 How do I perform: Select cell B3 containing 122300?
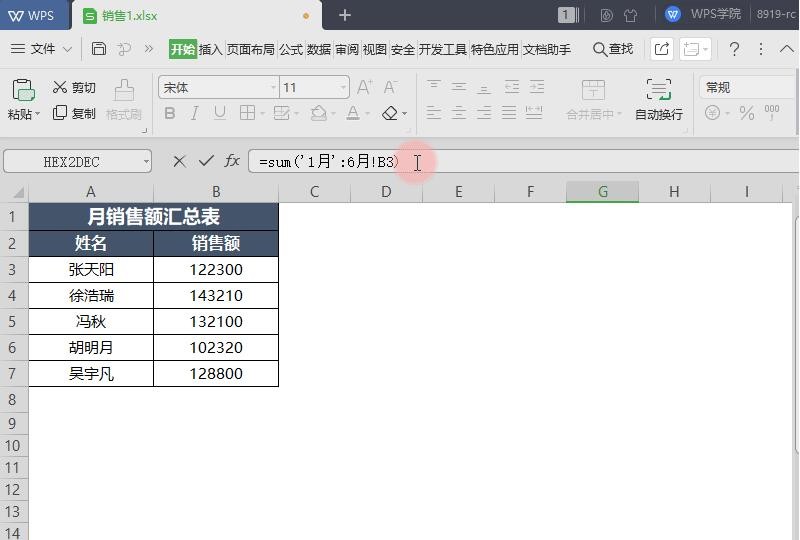tap(215, 269)
